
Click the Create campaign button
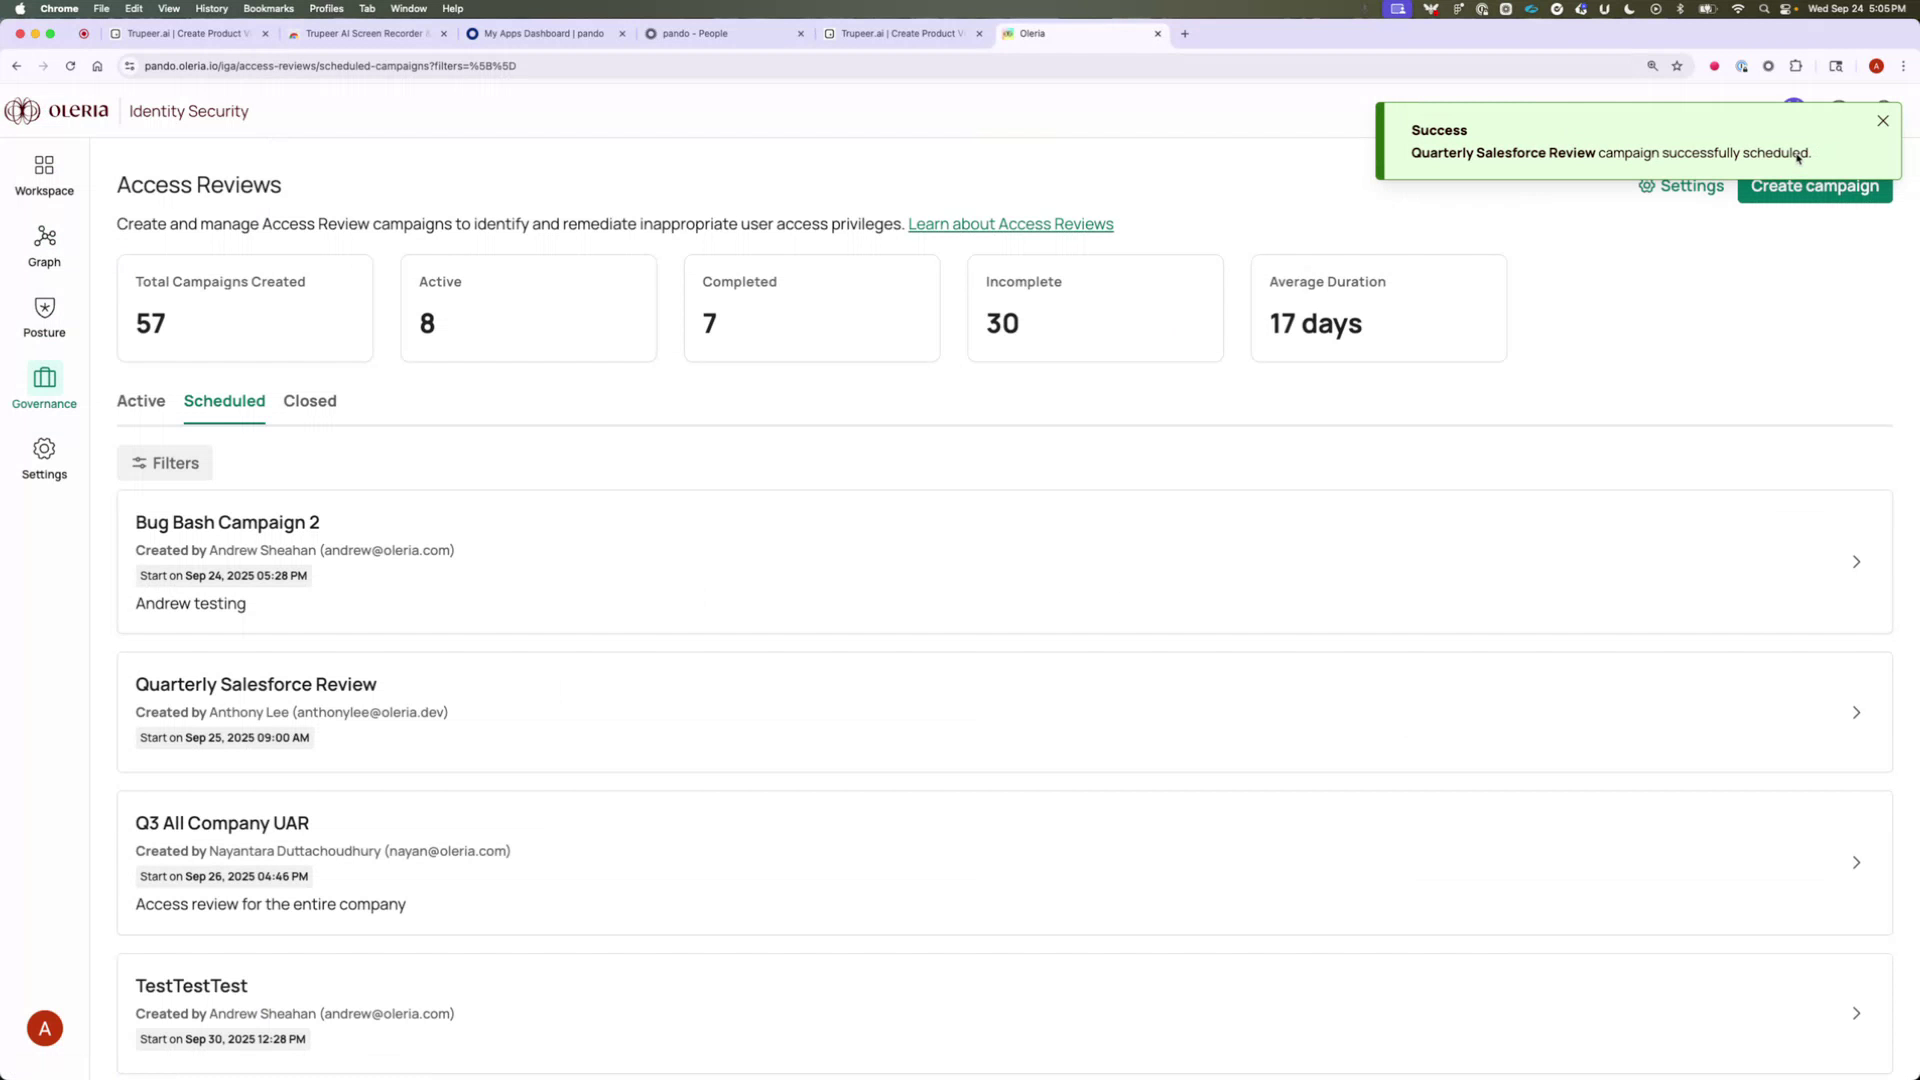pos(1814,186)
